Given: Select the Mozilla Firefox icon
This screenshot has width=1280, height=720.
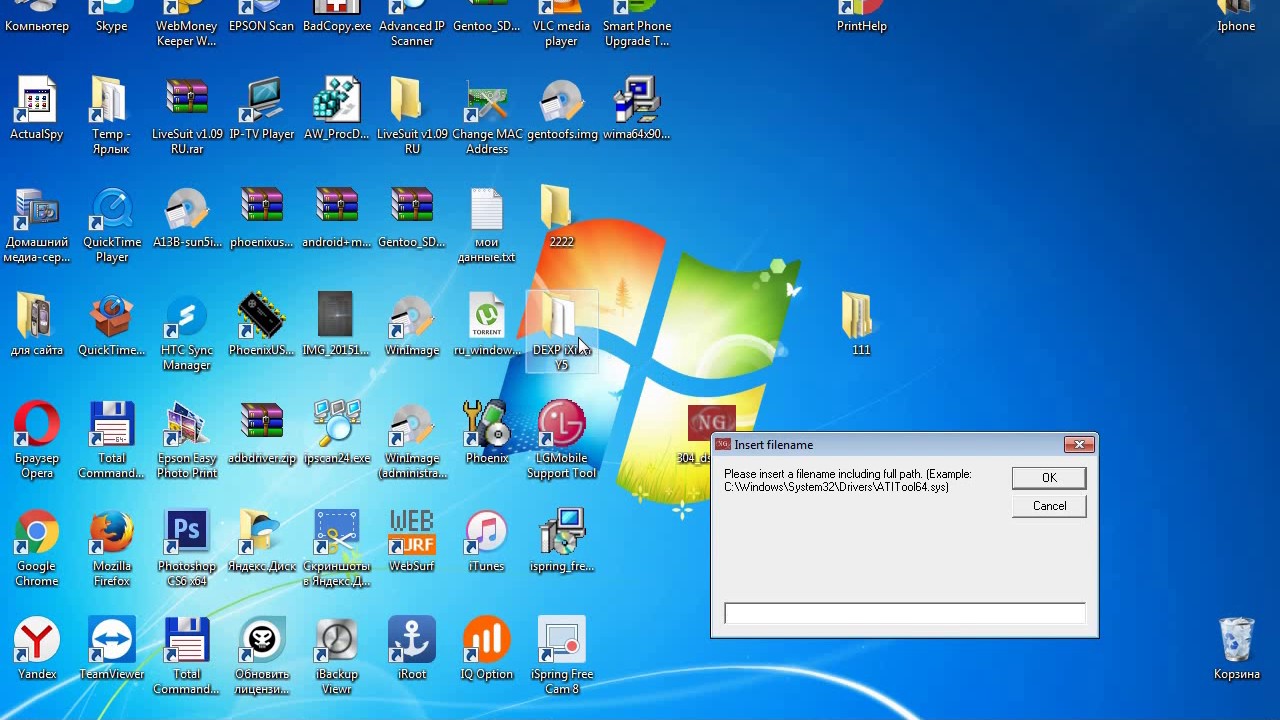Looking at the screenshot, I should click(112, 548).
